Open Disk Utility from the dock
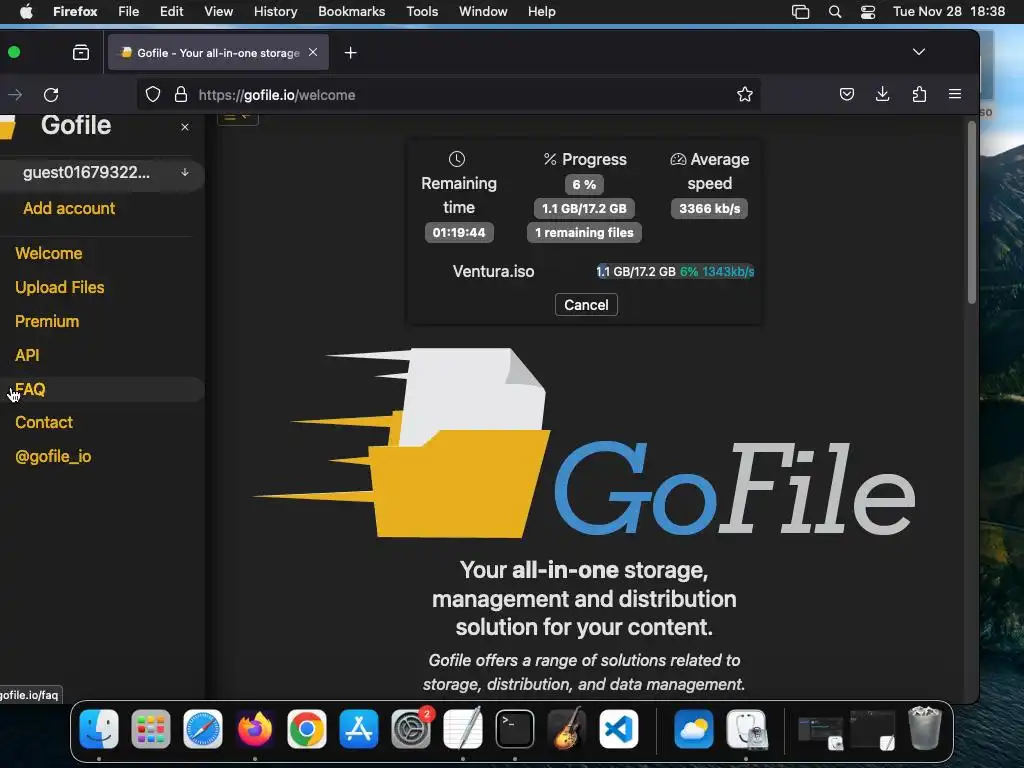The width and height of the screenshot is (1024, 768). [746, 729]
